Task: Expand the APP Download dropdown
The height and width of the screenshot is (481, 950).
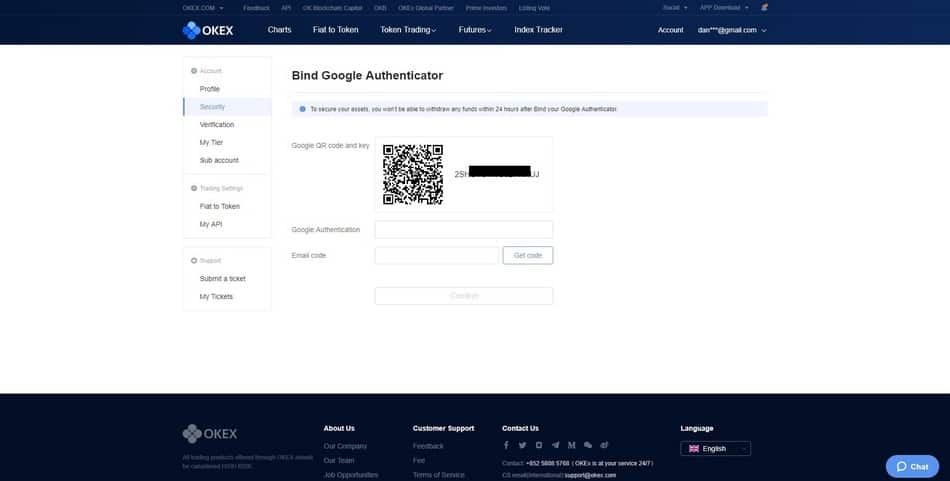Action: 724,8
